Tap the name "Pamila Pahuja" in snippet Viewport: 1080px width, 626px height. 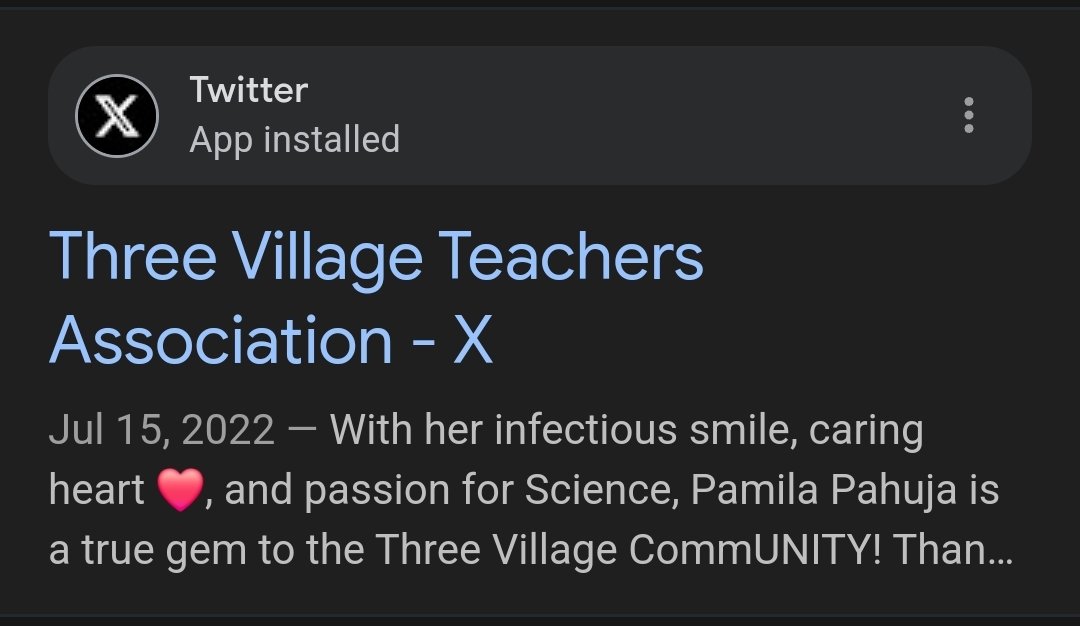tap(763, 491)
